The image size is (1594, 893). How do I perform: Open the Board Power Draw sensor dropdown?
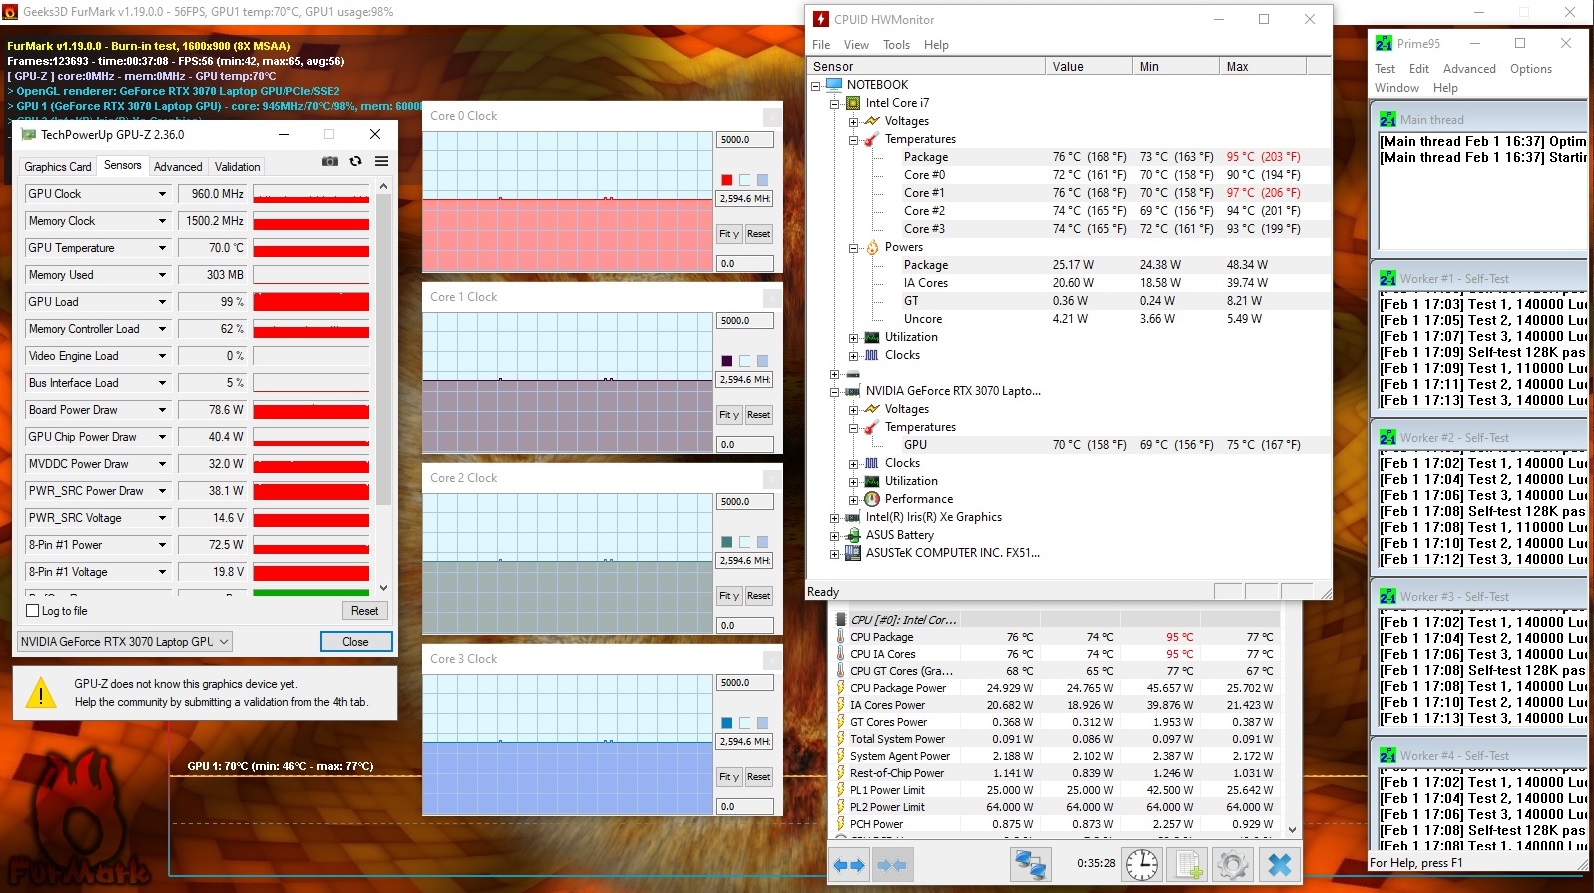pos(162,410)
